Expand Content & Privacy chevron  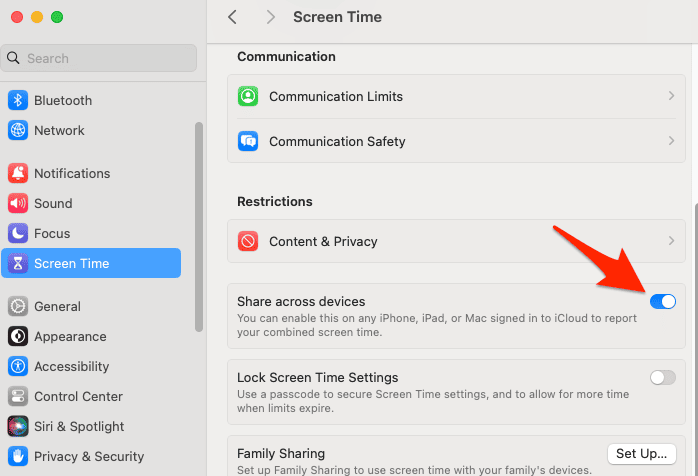671,241
